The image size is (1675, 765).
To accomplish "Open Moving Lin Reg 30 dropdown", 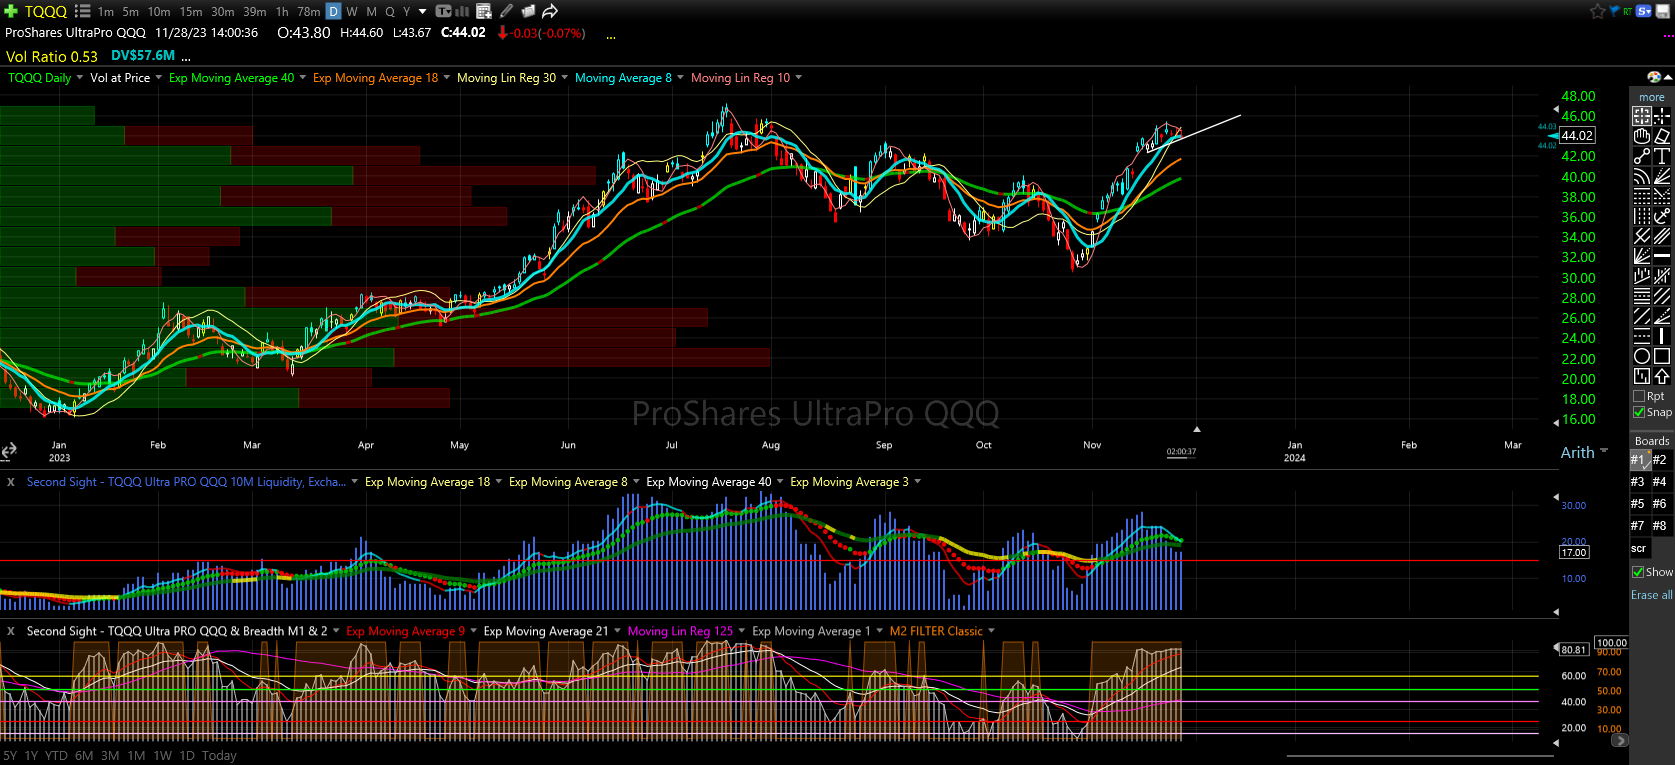I will (564, 78).
